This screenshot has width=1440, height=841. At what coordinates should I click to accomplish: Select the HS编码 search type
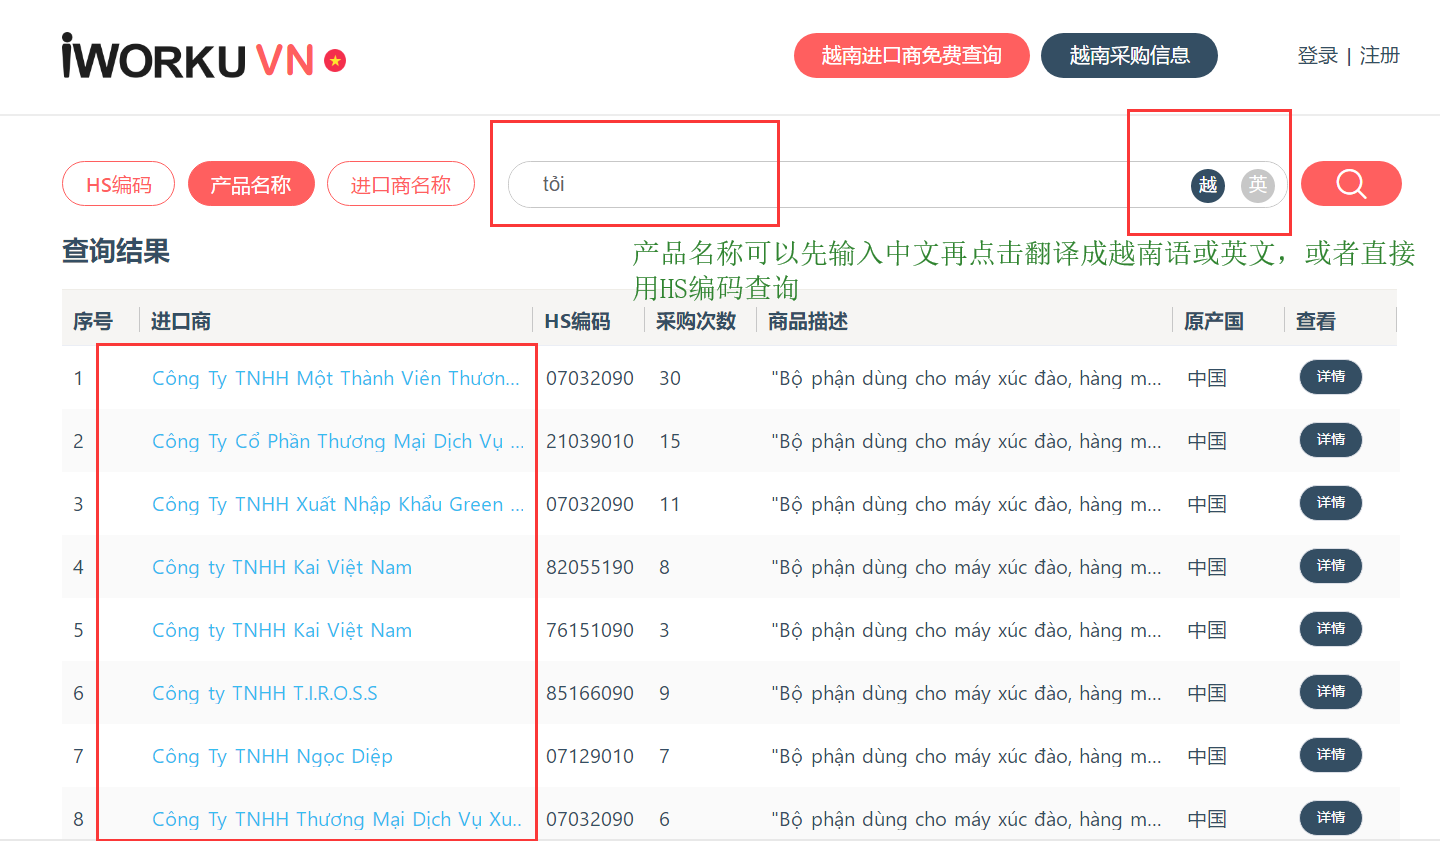[x=119, y=184]
